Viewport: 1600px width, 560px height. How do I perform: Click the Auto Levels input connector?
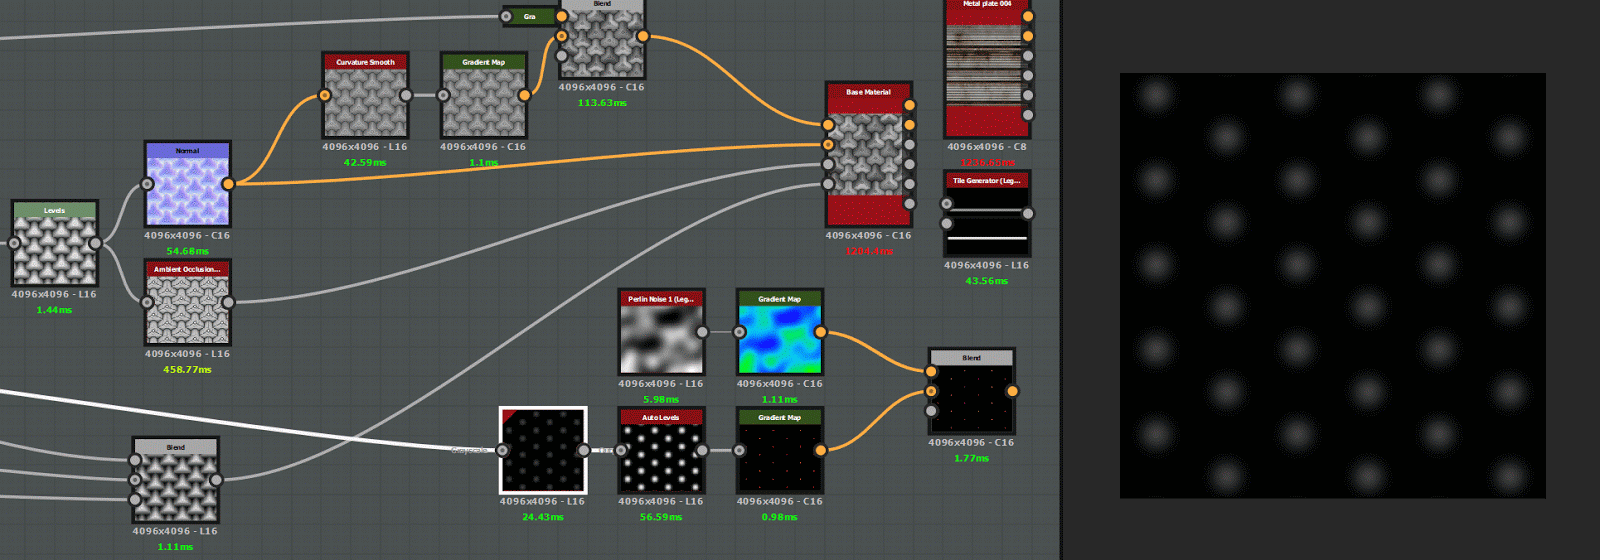[x=621, y=450]
